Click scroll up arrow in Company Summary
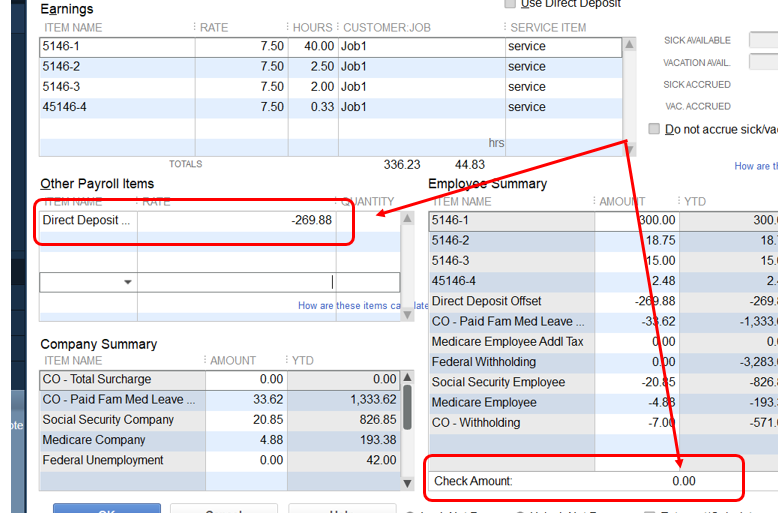 pos(407,378)
